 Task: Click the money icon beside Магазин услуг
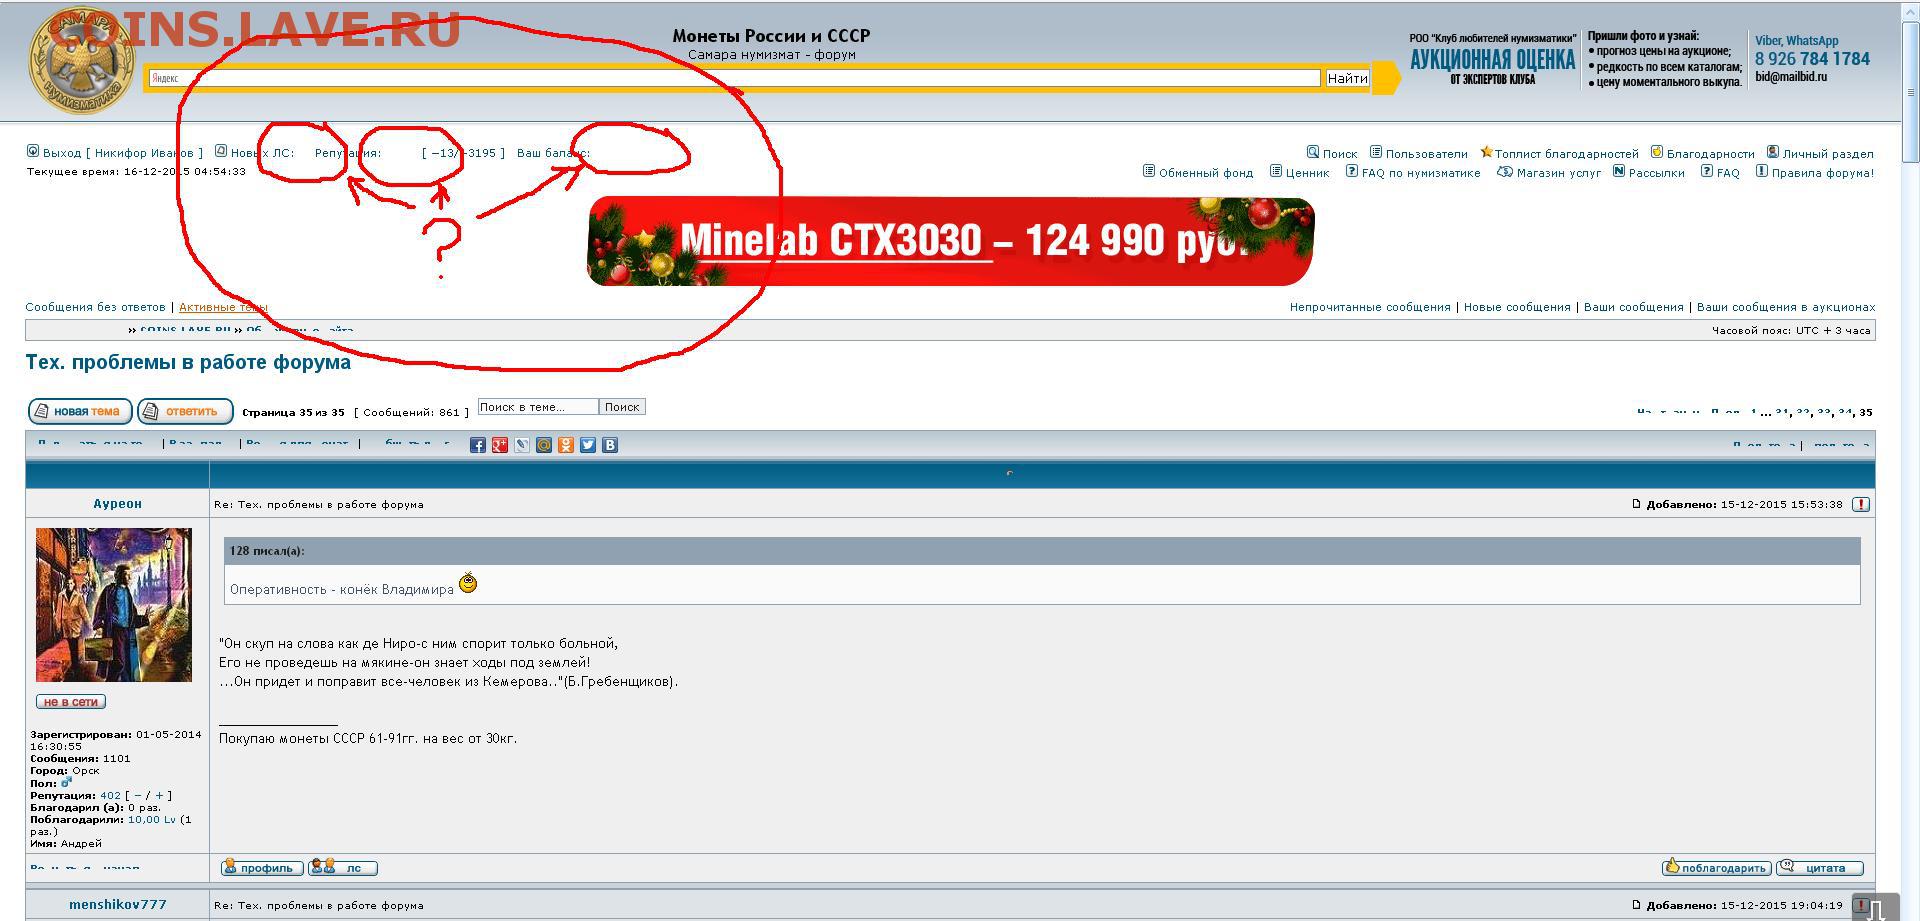pos(1504,171)
